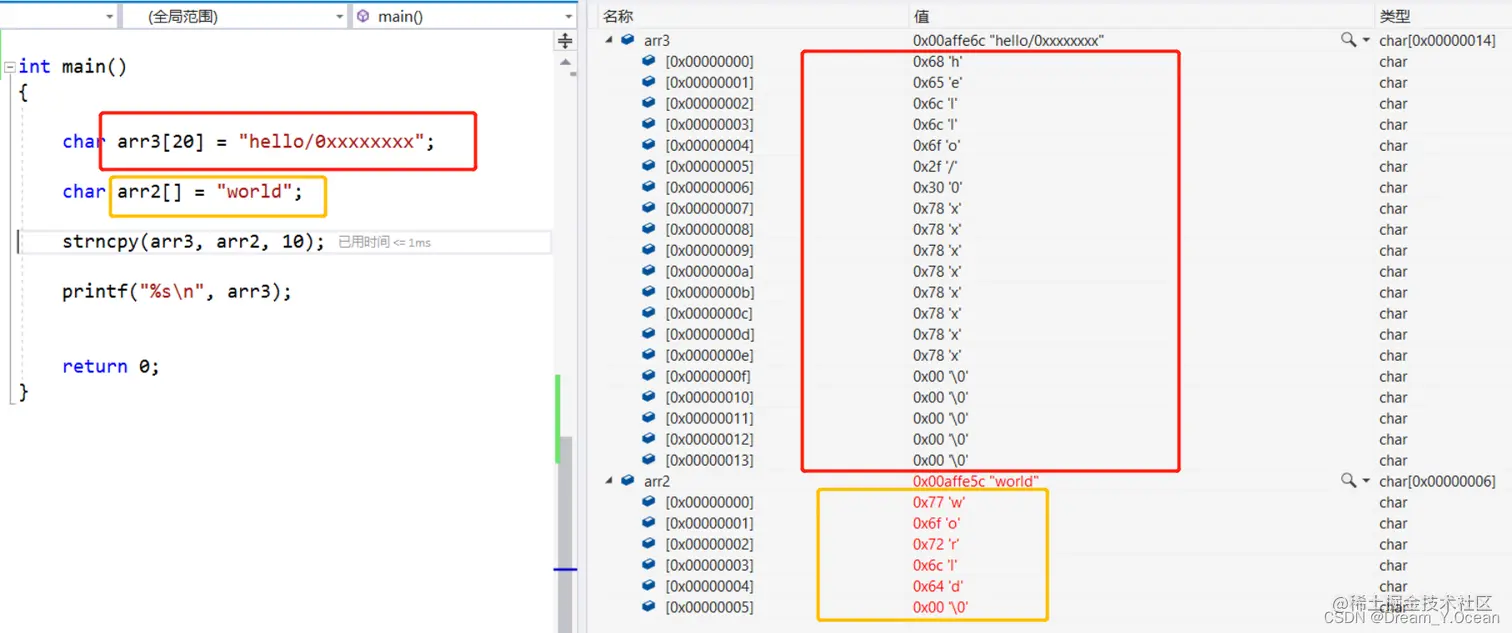Click the variable icon of arr3 [0x0000000a]
1512x633 pixels.
[x=649, y=271]
